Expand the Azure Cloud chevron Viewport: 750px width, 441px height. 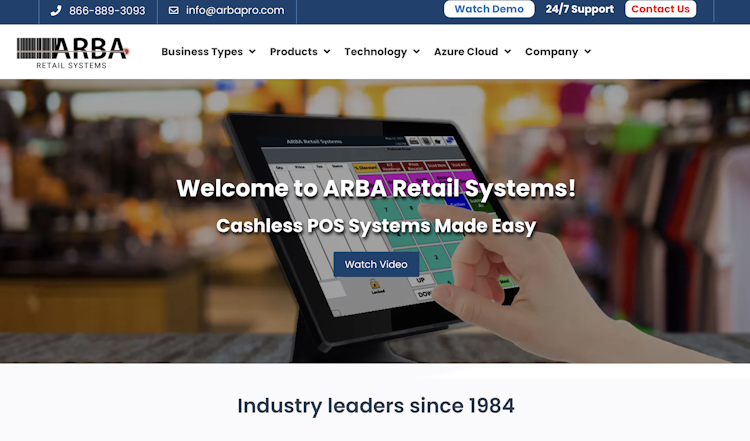(x=507, y=52)
